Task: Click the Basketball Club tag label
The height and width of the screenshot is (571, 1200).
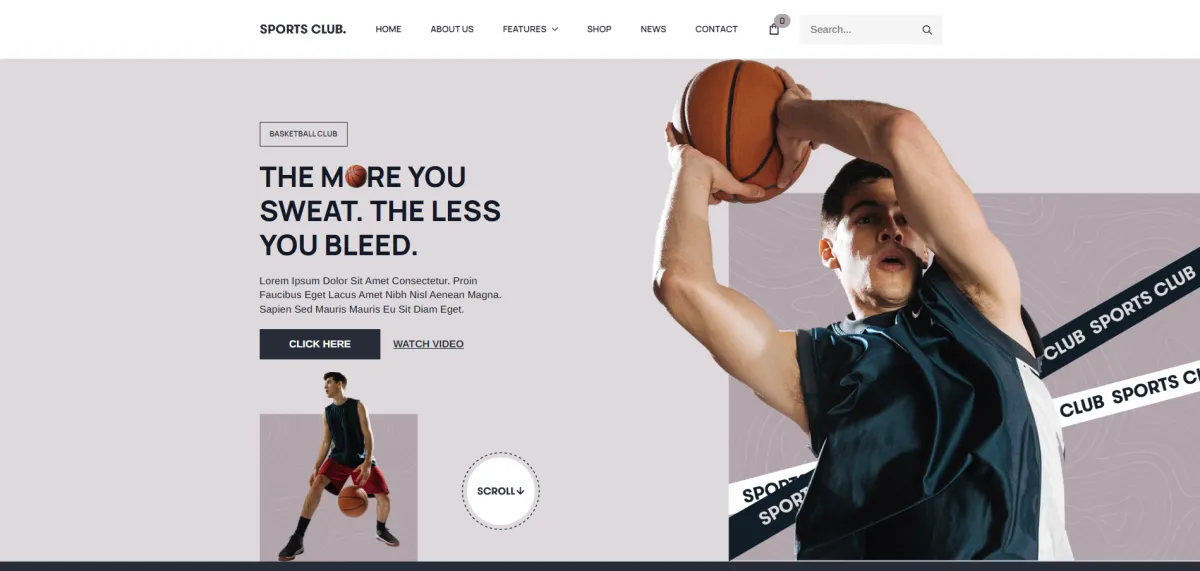Action: tap(303, 134)
